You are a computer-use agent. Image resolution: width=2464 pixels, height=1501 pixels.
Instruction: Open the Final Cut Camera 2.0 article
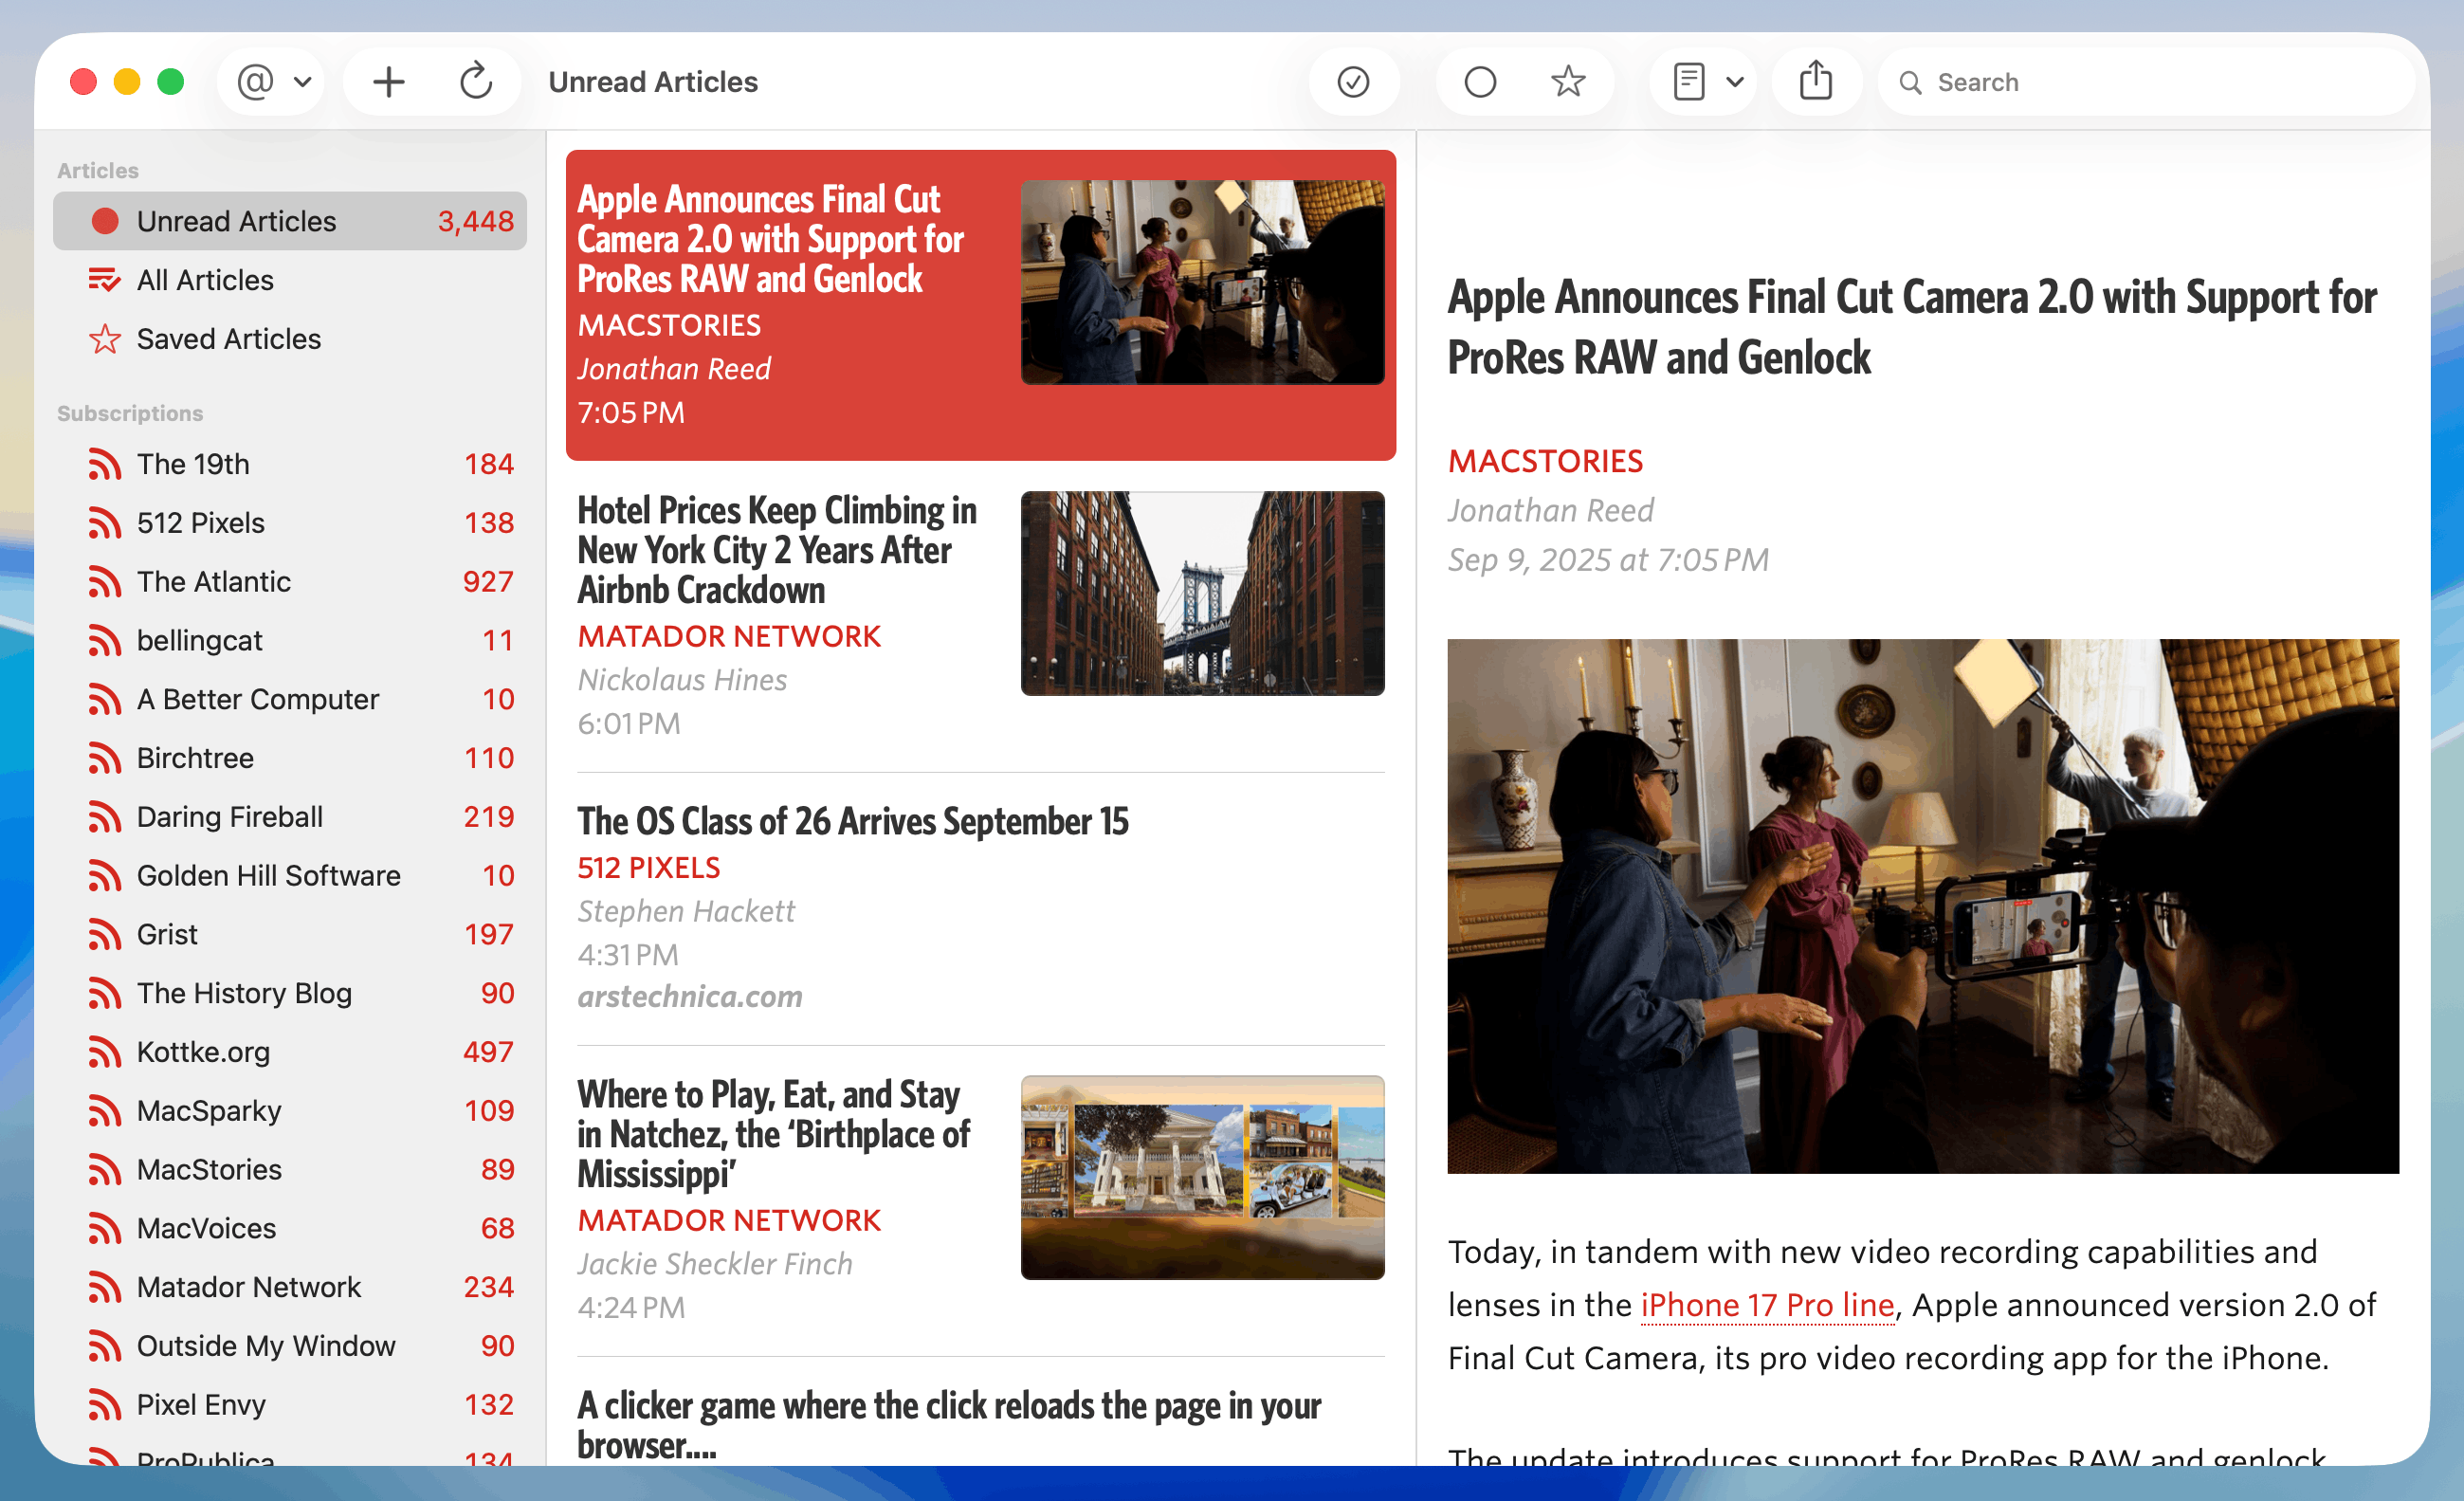980,305
